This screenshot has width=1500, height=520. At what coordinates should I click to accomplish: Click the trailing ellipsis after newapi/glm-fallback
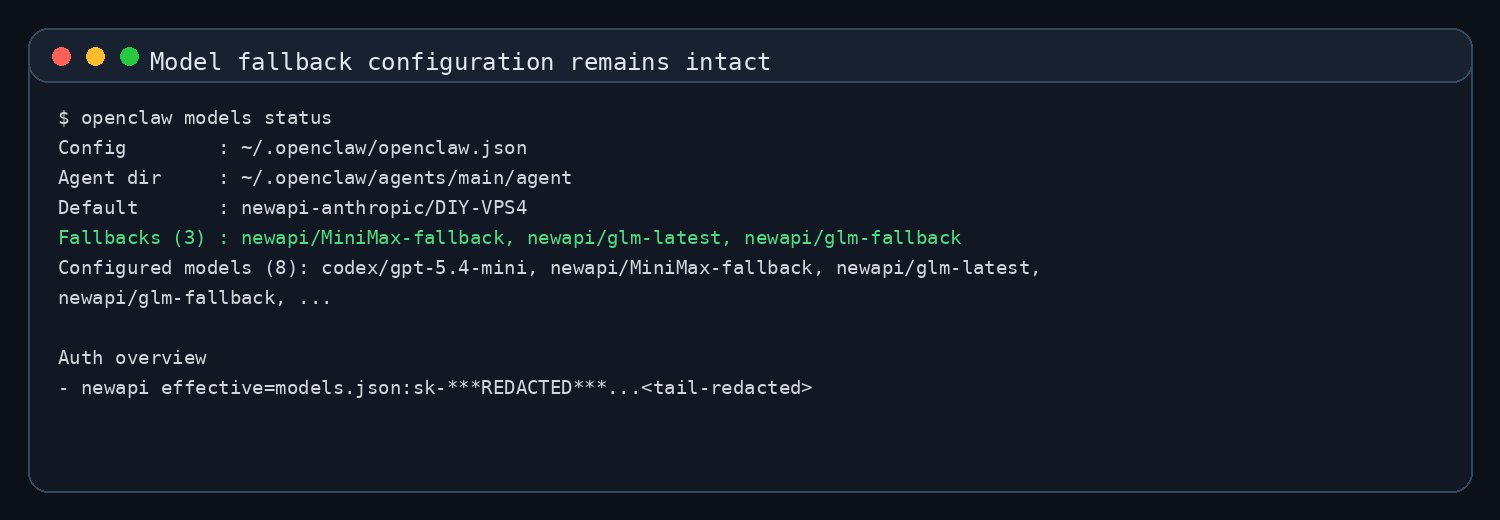(x=315, y=298)
